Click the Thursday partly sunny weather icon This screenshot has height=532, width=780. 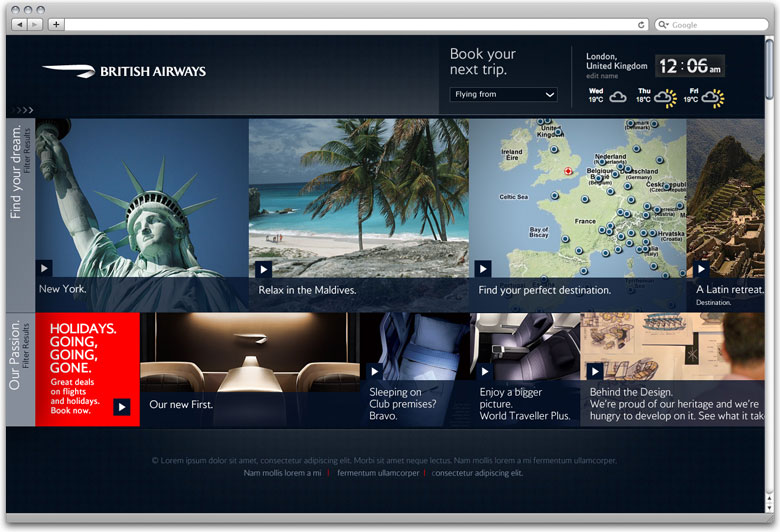[x=666, y=98]
